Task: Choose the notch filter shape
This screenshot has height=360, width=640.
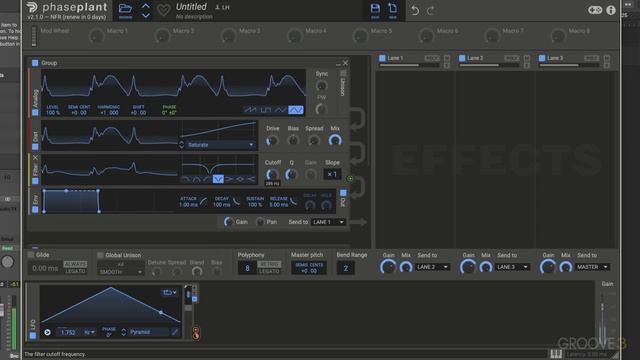Action: [x=218, y=179]
